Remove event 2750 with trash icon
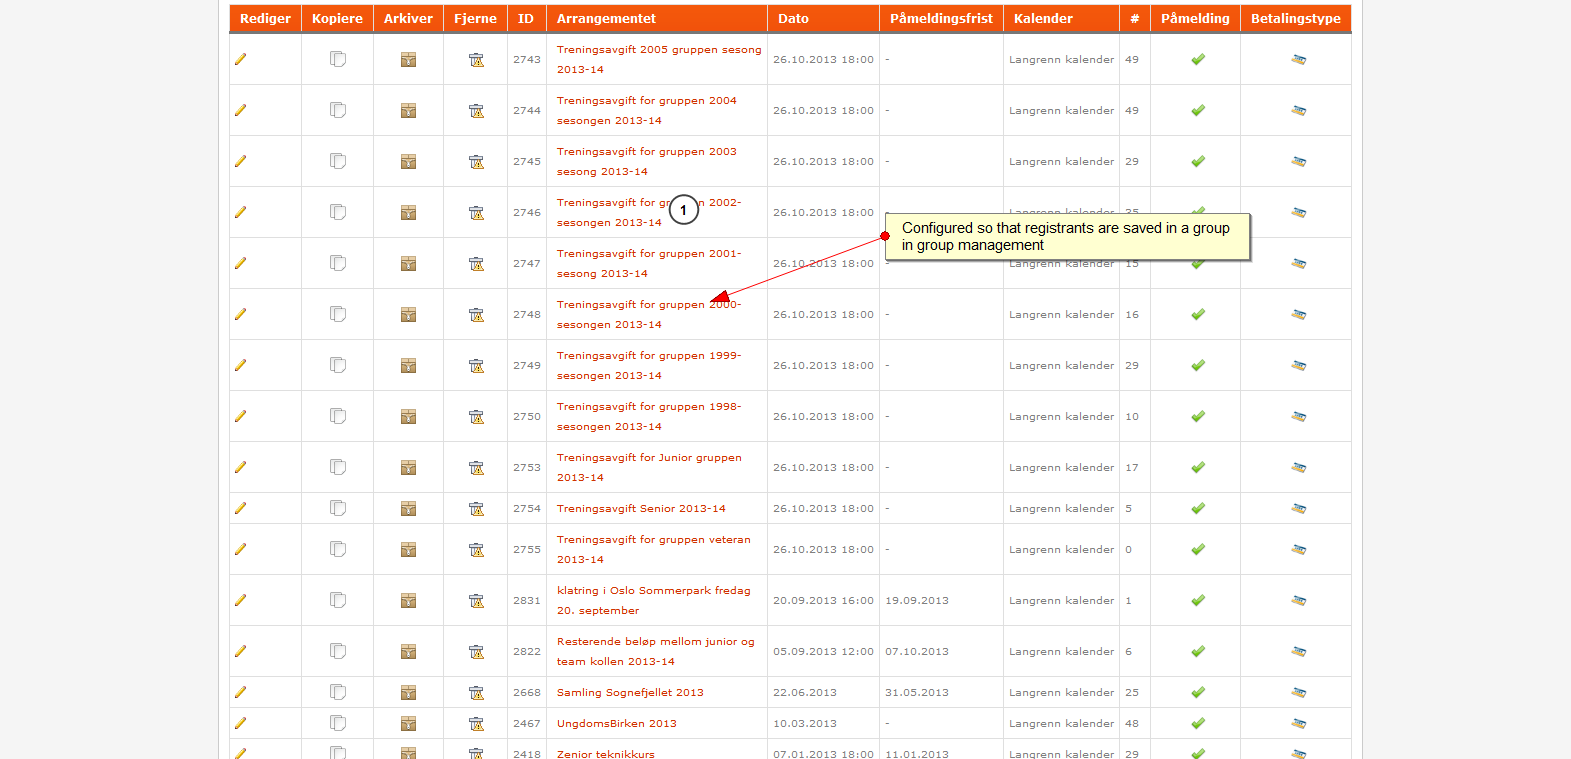Image resolution: width=1571 pixels, height=759 pixels. click(x=476, y=416)
